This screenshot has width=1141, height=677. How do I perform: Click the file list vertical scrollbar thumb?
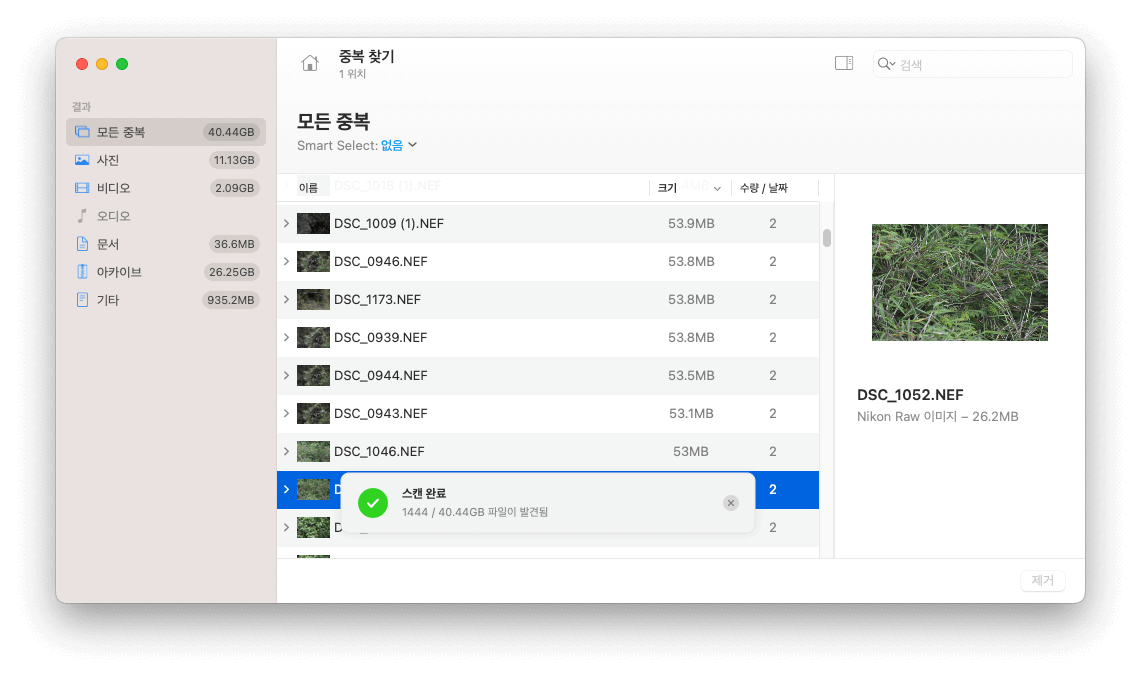pyautogui.click(x=827, y=238)
